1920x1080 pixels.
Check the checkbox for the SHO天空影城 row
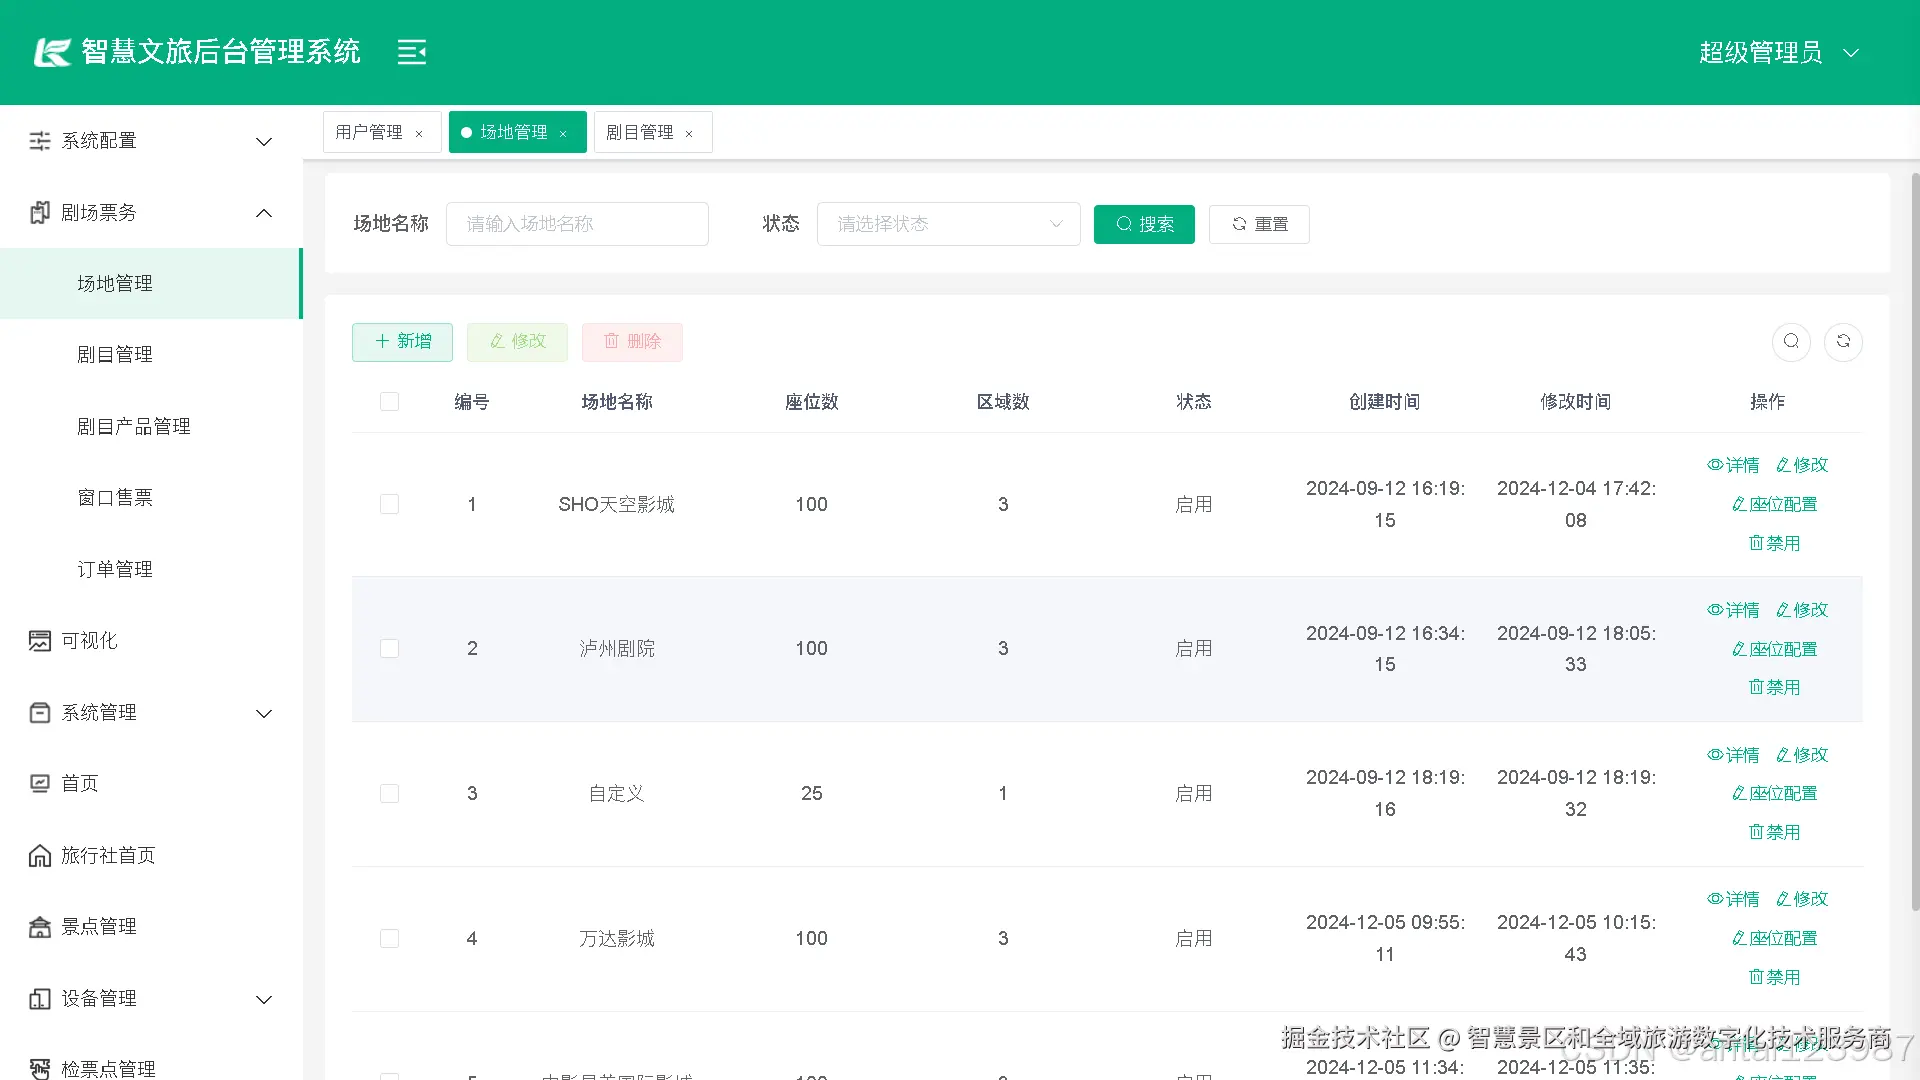tap(390, 504)
